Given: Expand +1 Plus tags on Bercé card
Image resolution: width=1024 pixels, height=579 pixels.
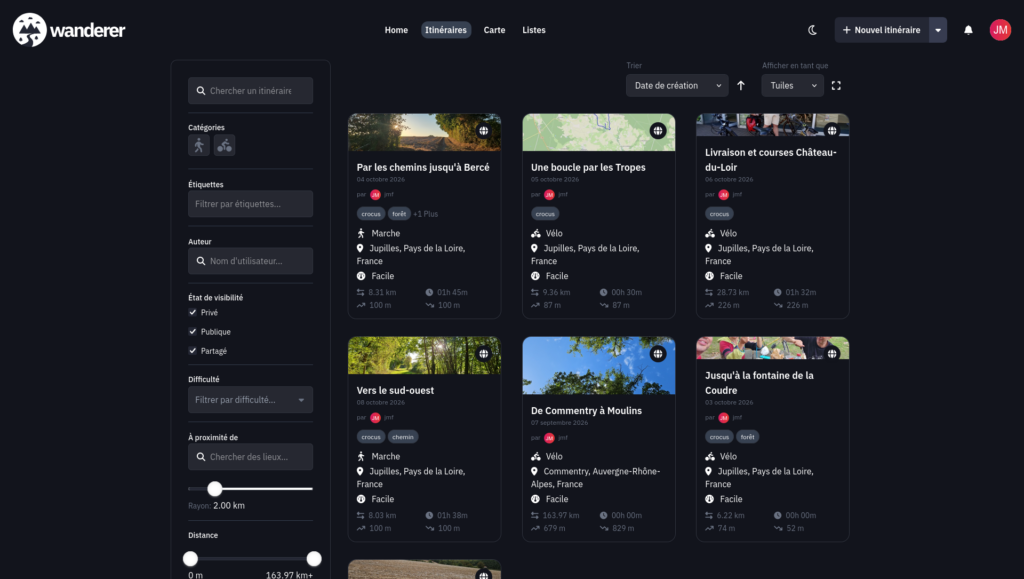Looking at the screenshot, I should coord(426,214).
